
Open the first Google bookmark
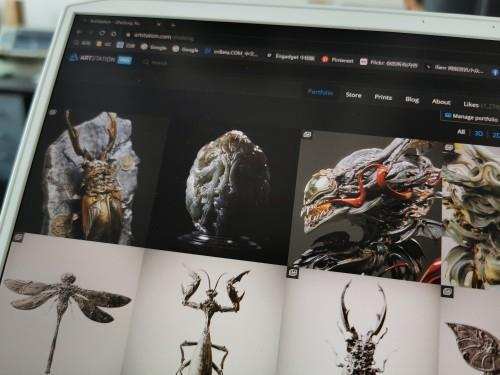[154, 47]
